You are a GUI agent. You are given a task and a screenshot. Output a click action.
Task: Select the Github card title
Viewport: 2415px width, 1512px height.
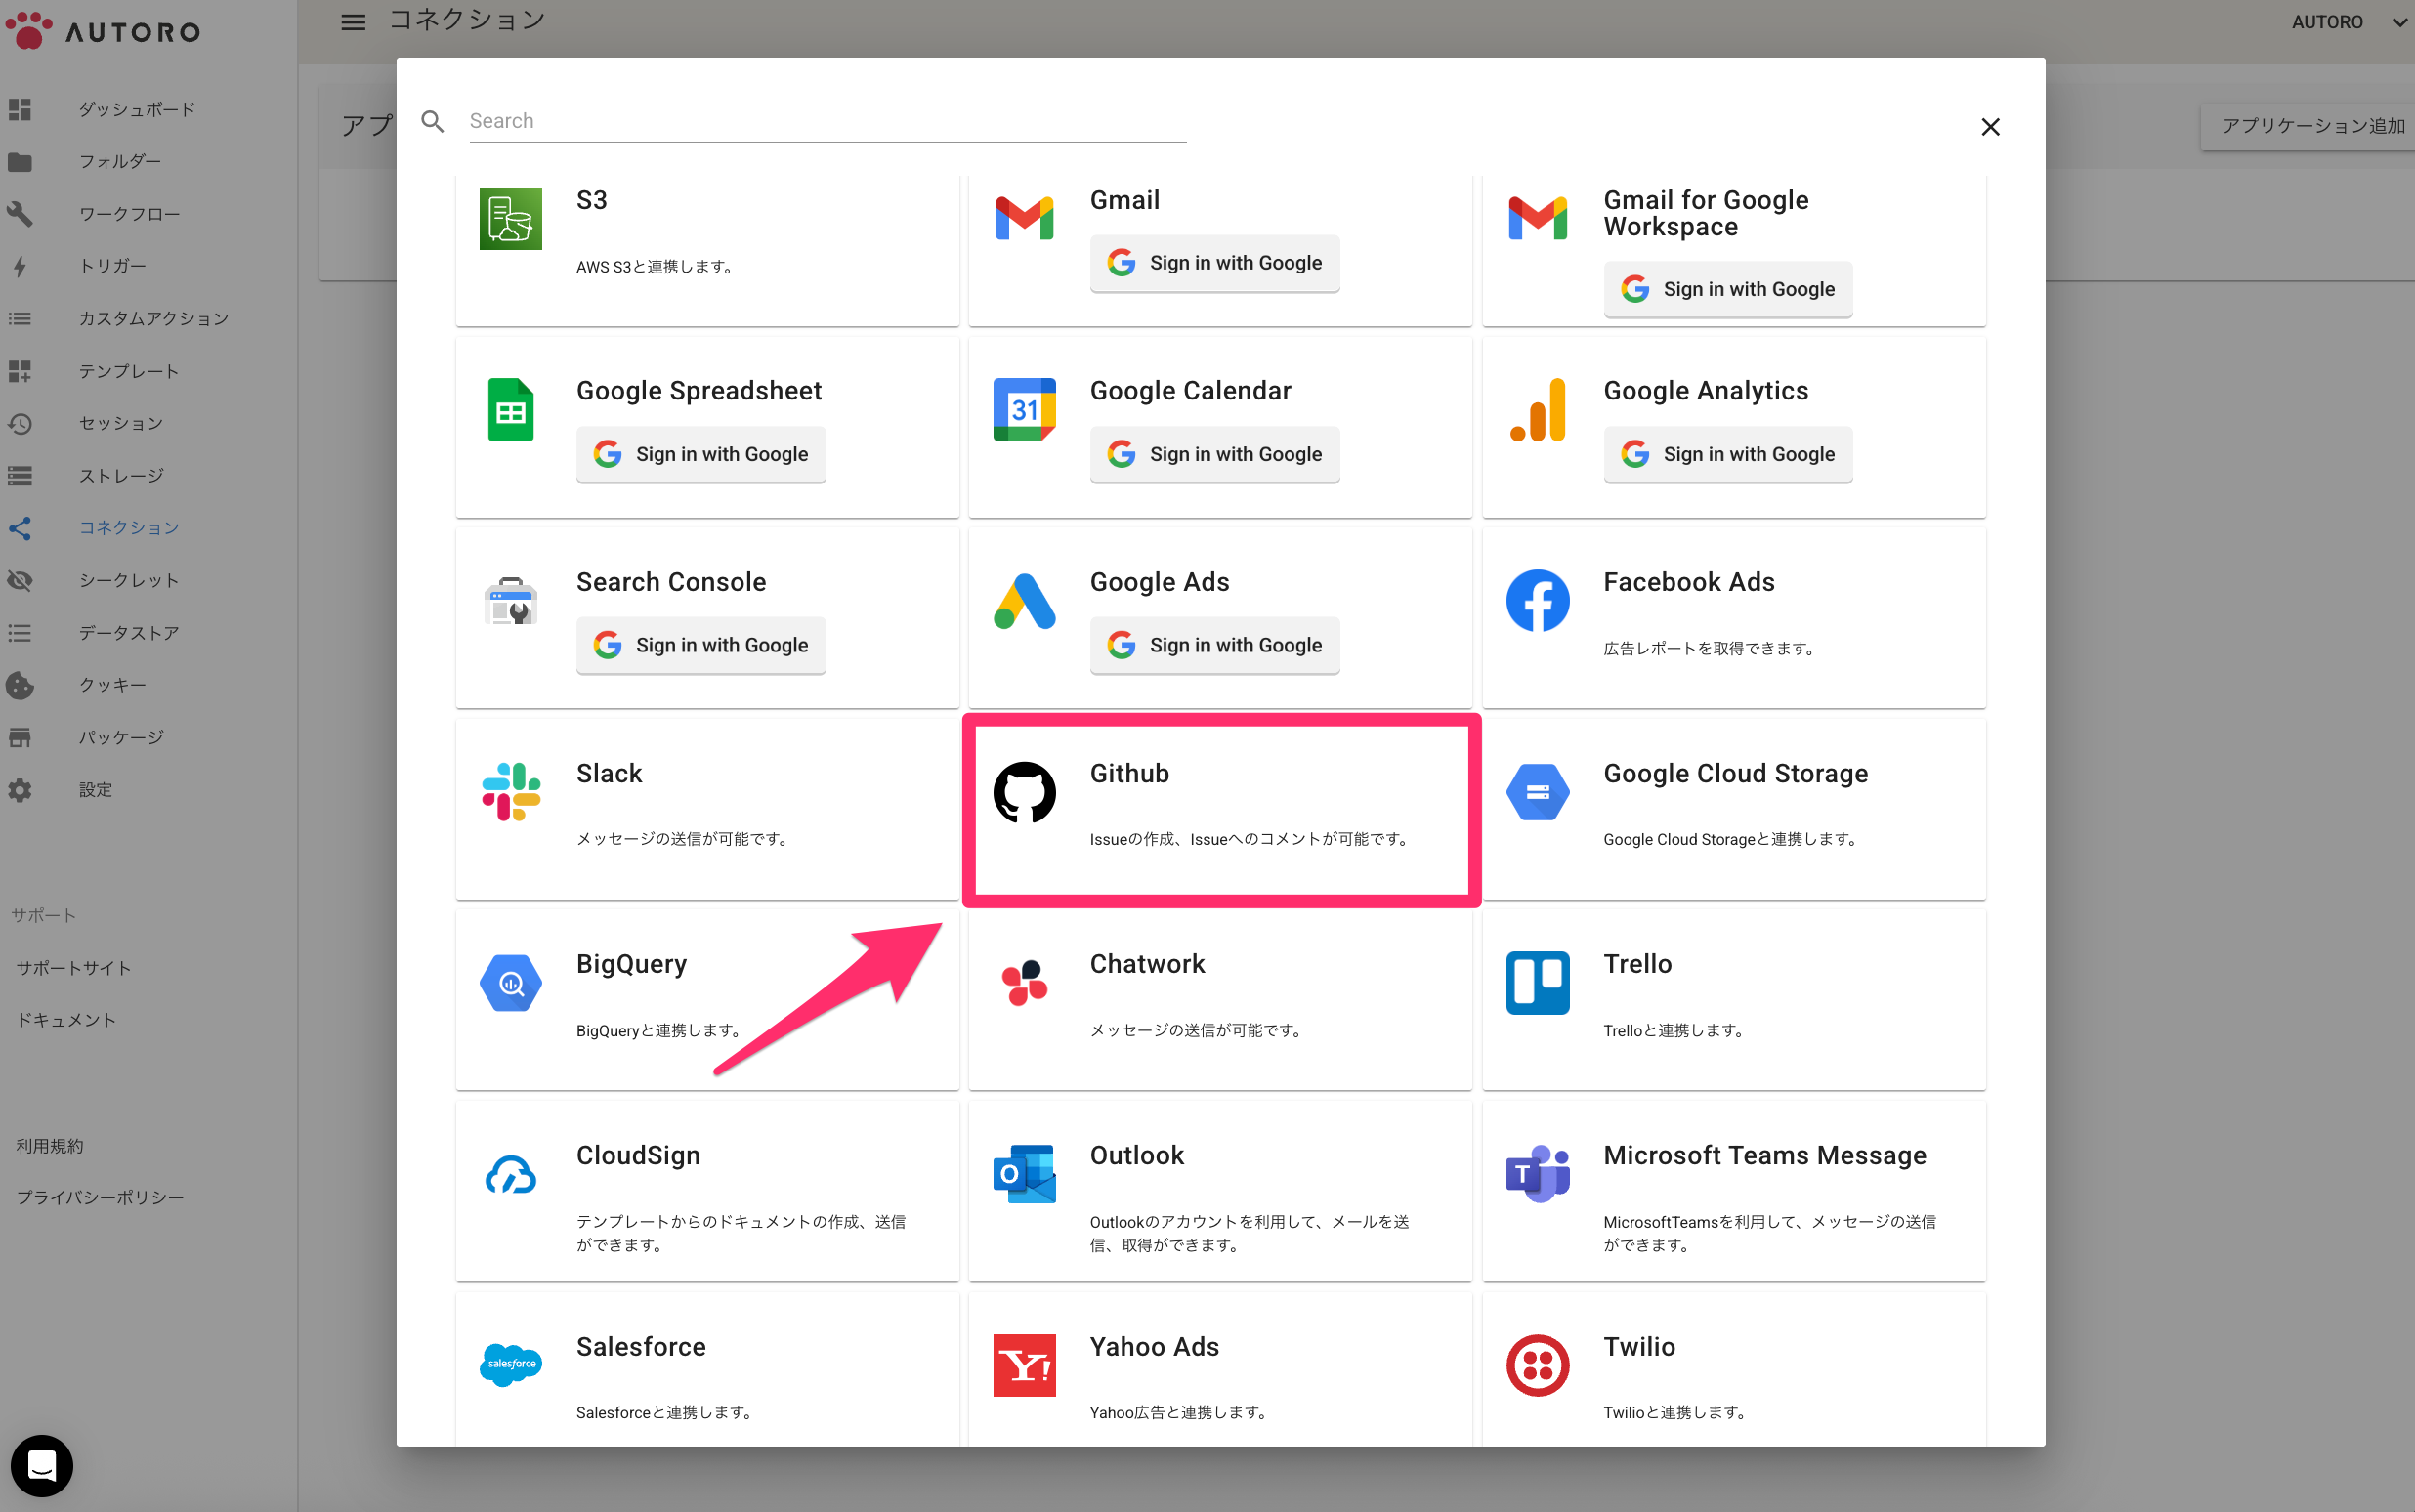[x=1129, y=773]
